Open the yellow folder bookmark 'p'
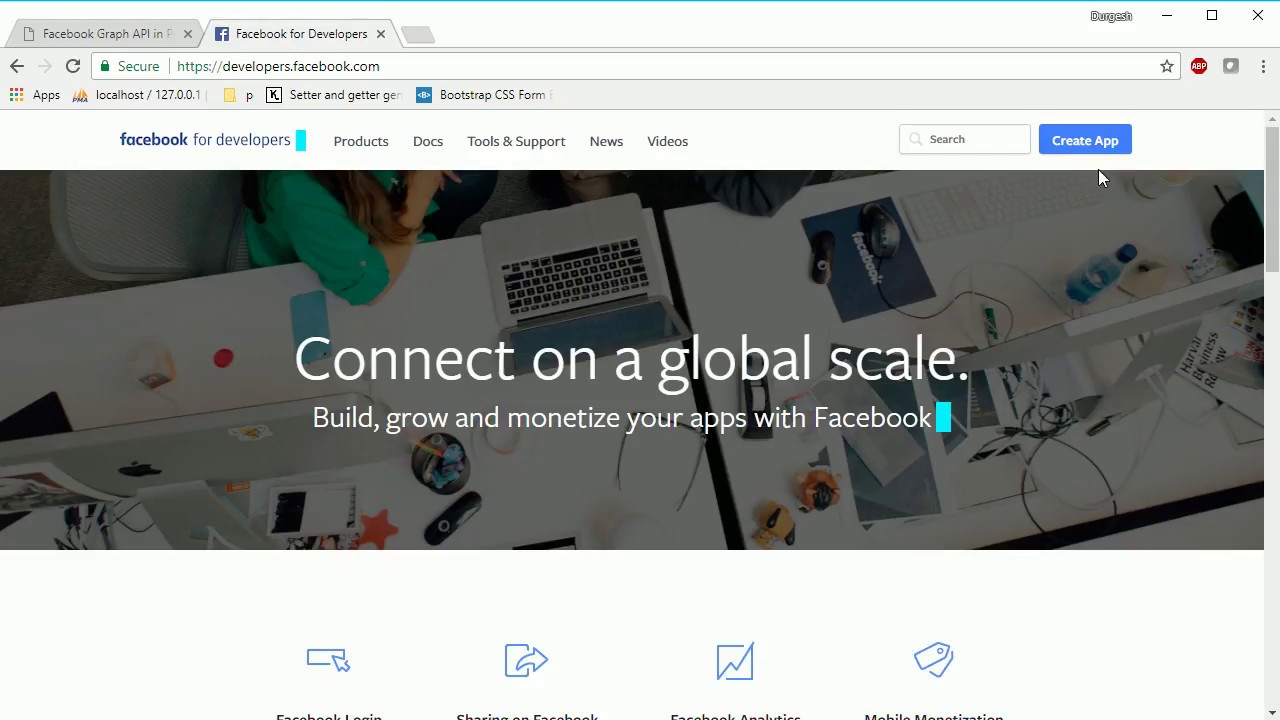 (x=239, y=95)
